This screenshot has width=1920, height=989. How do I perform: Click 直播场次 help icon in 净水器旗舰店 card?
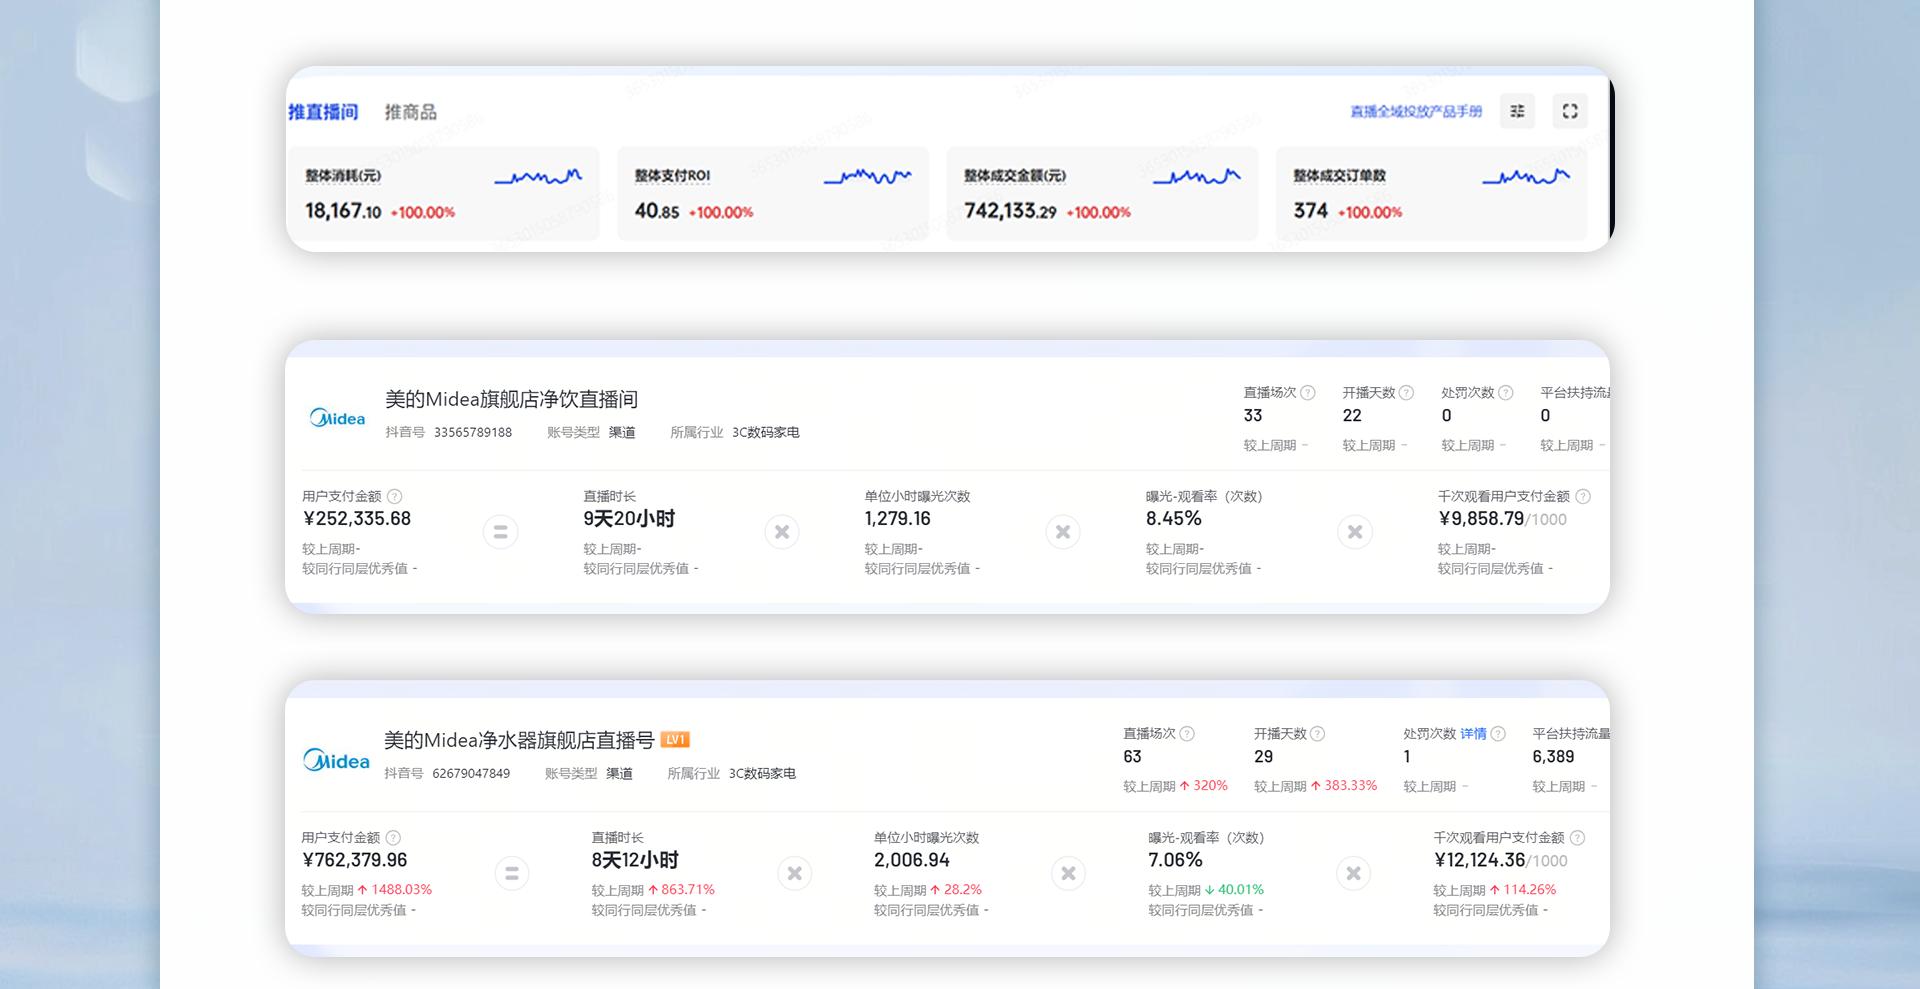(1187, 734)
